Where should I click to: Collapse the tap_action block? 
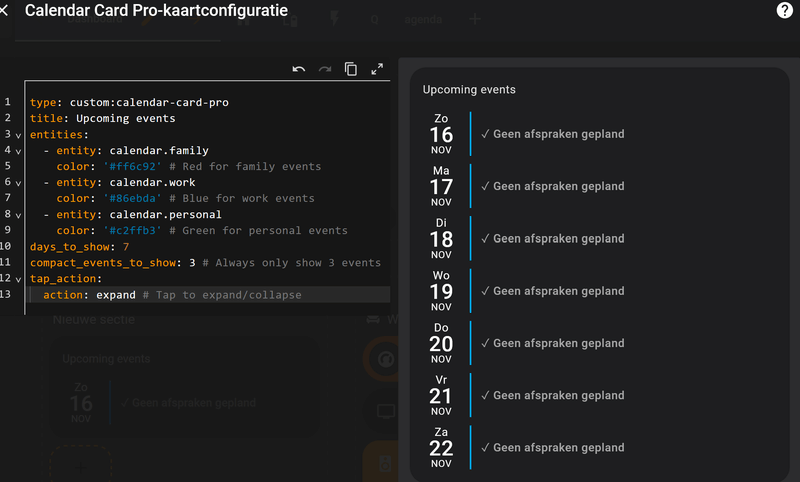(18, 278)
